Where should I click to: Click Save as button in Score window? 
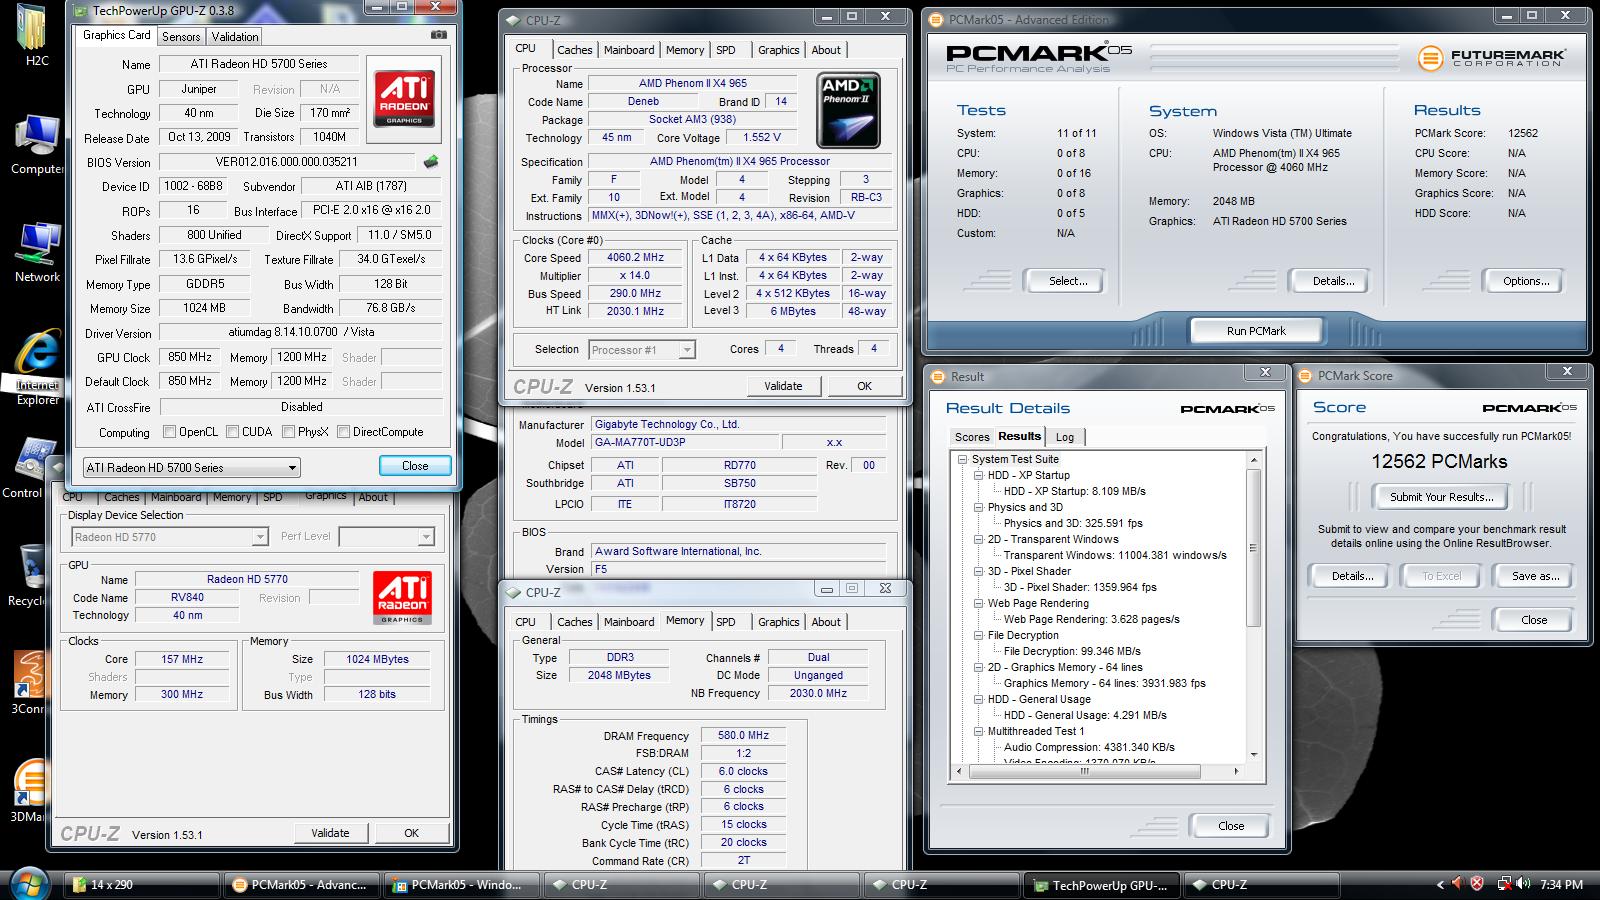(x=1535, y=576)
